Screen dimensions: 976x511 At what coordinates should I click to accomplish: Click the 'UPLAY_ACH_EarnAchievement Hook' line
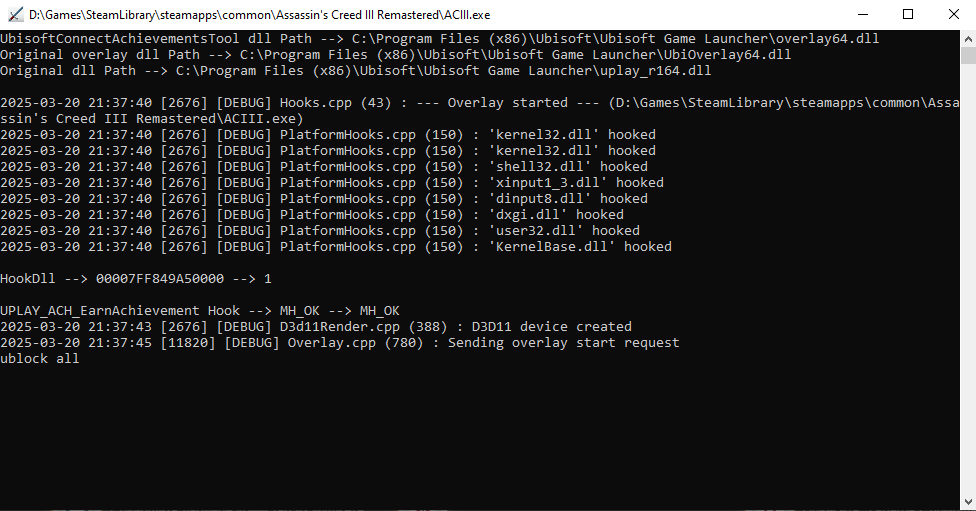(200, 311)
